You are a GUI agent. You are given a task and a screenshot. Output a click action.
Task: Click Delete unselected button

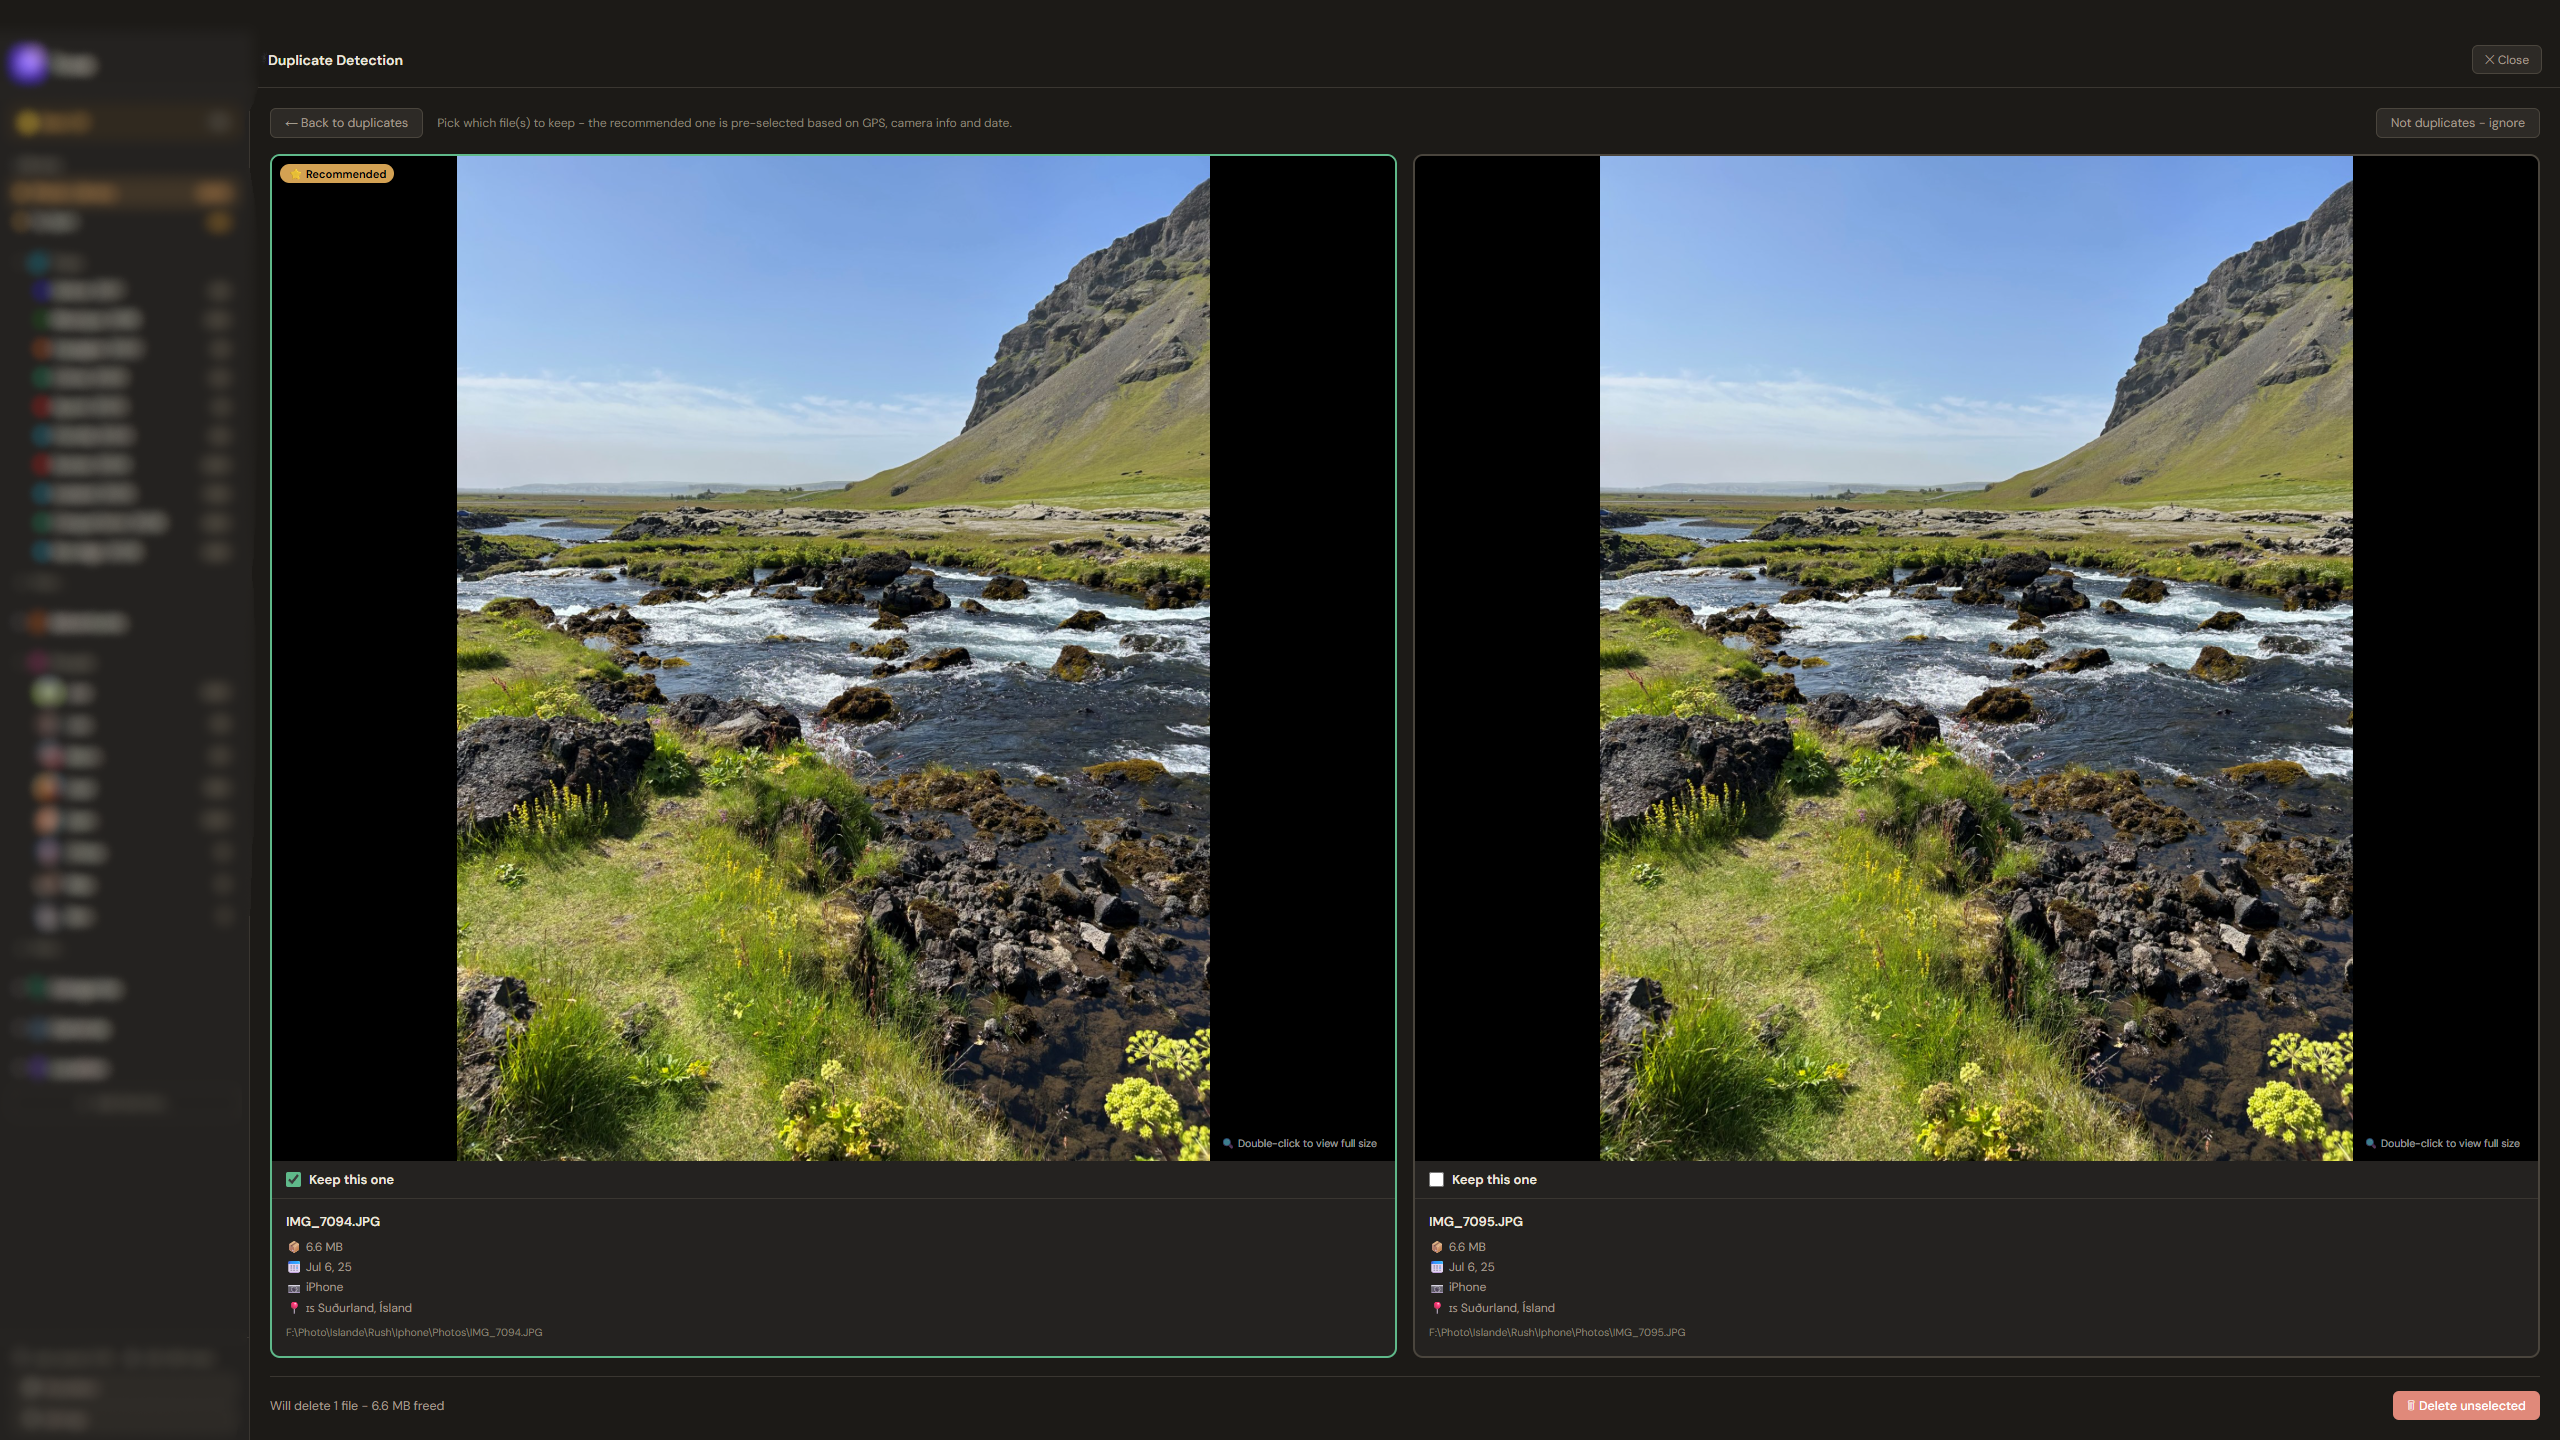2465,1405
